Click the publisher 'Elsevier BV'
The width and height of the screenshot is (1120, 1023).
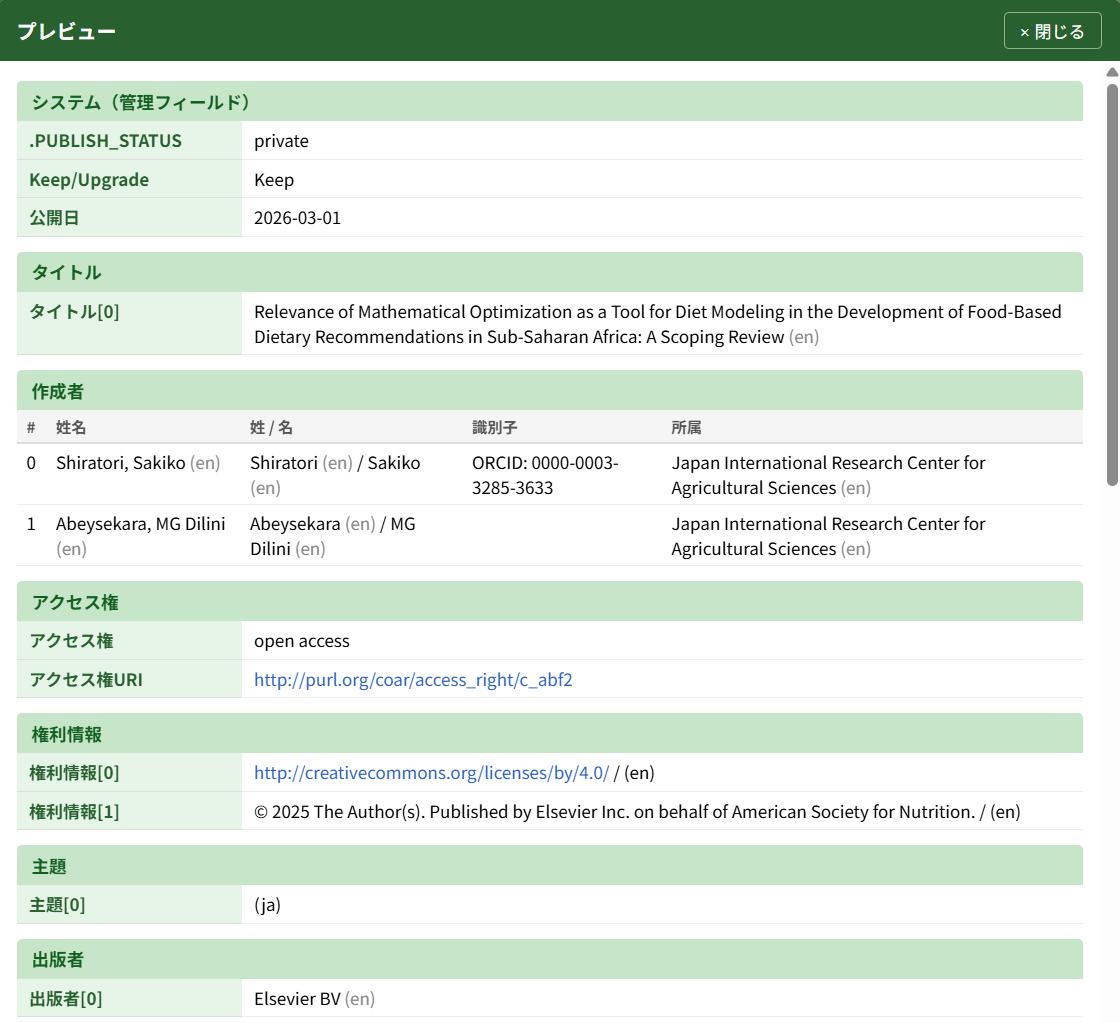297,999
